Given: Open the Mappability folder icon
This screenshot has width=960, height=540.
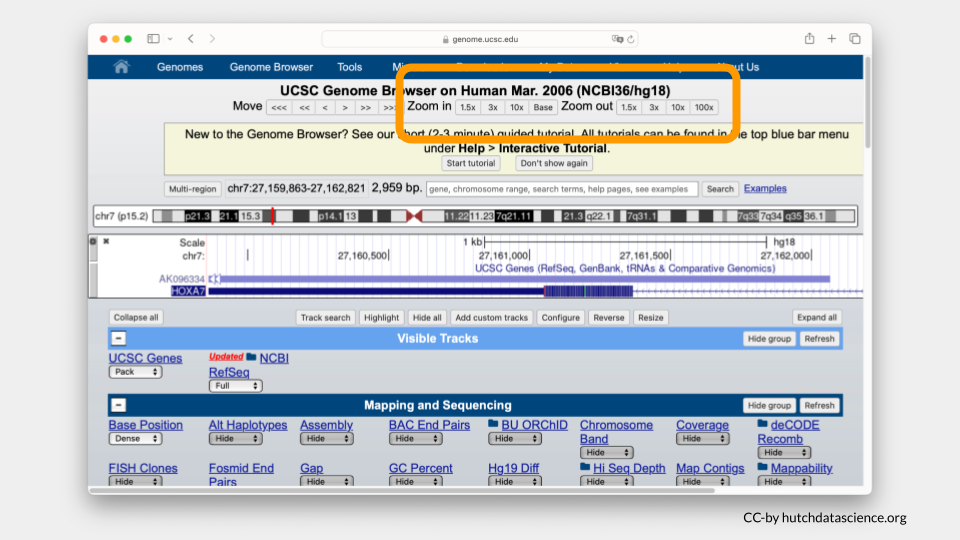Looking at the screenshot, I should (762, 467).
